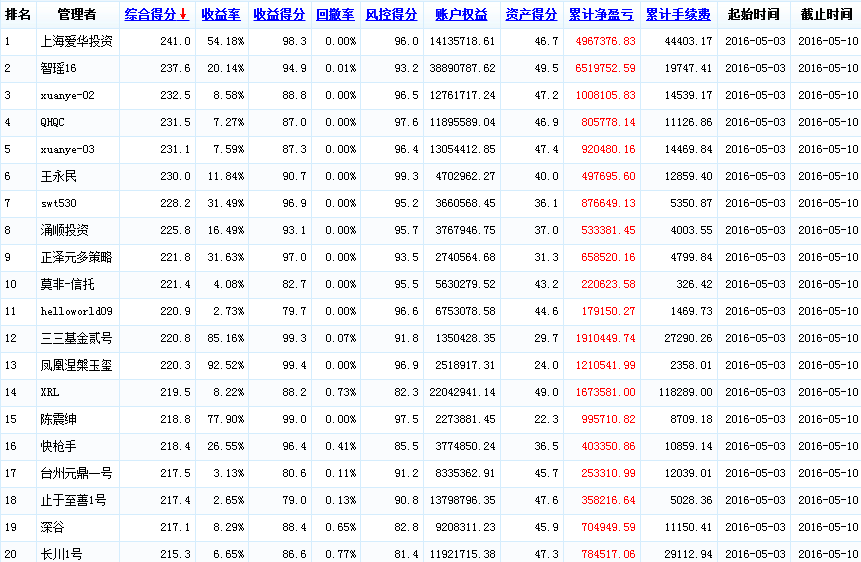Image resolution: width=861 pixels, height=562 pixels.
Task: Sort by 风控得分 column header
Action: 391,15
